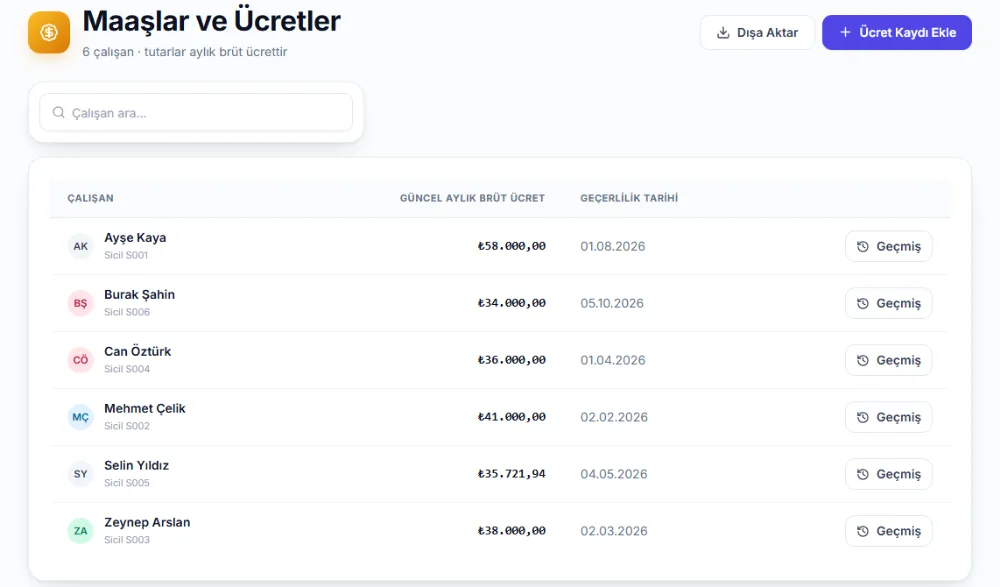
Task: View Geçmiş history for Mehmet Çelik
Action: [x=888, y=417]
